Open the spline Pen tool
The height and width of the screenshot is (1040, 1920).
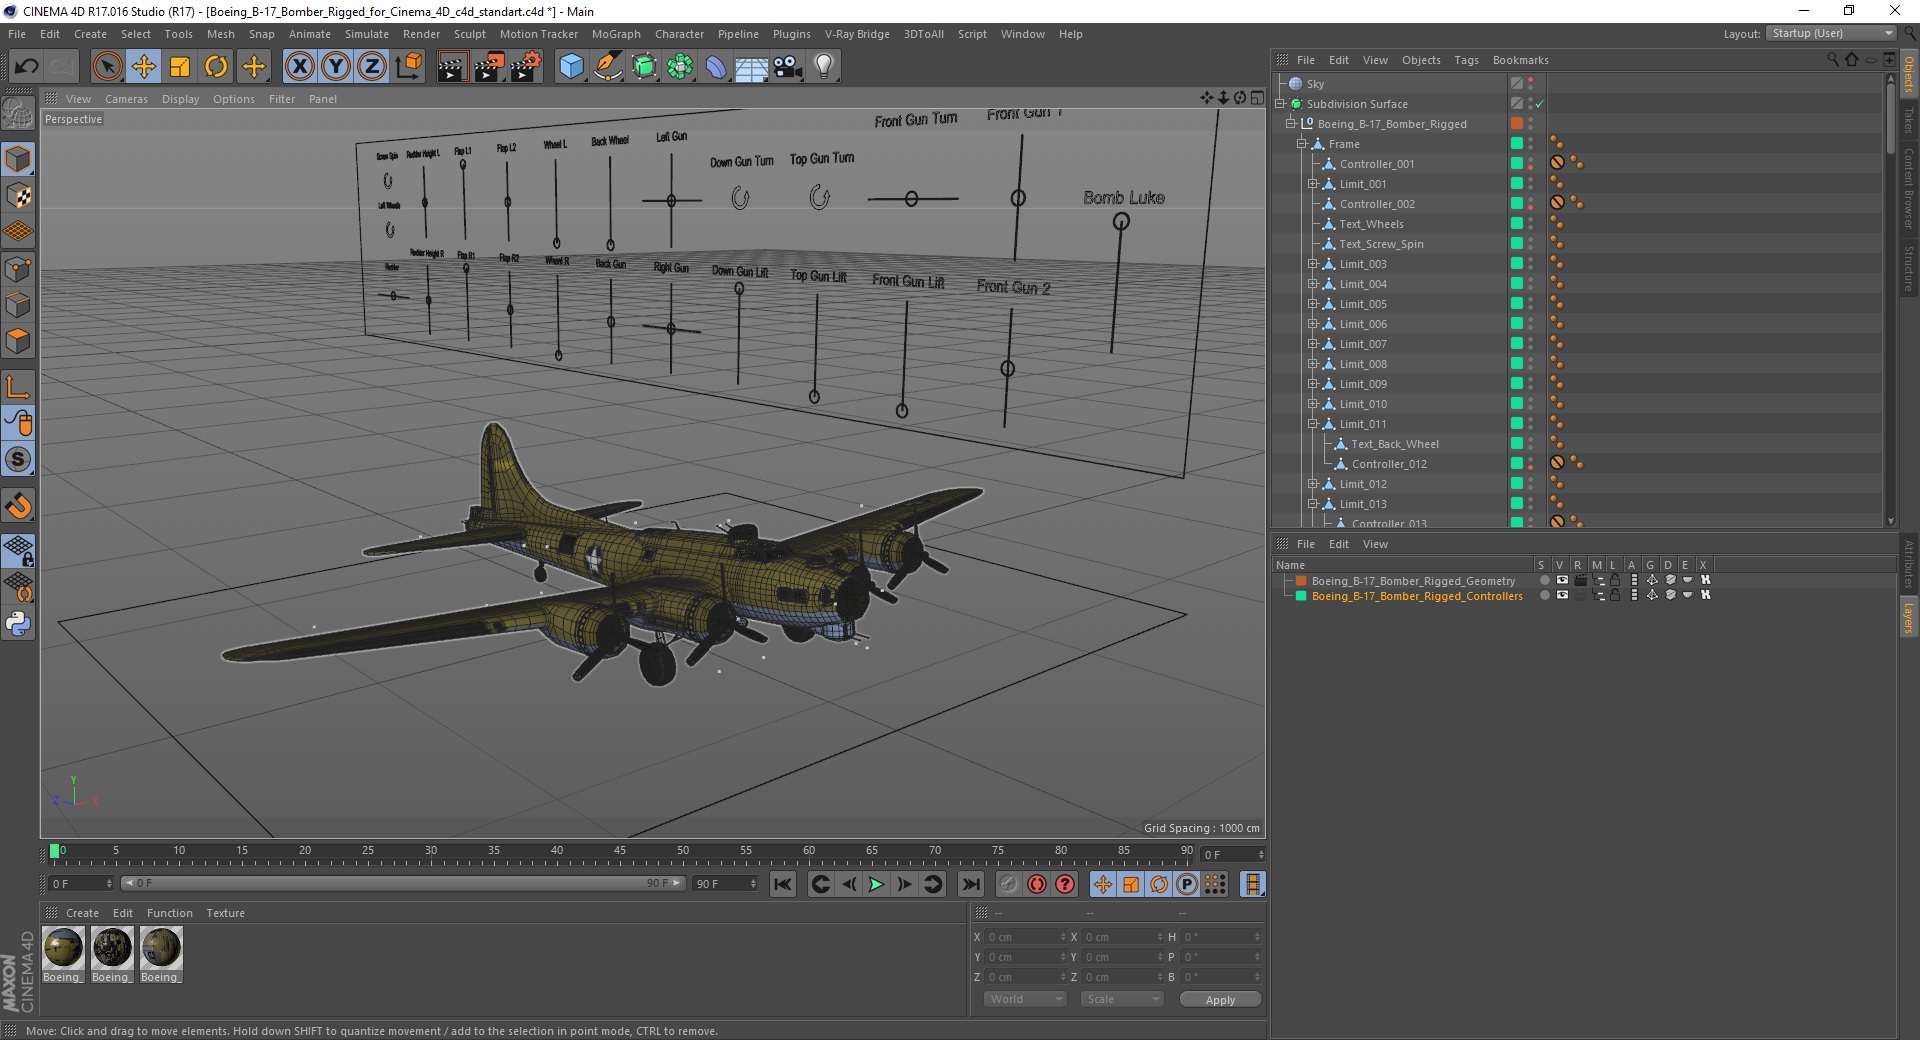[x=608, y=67]
